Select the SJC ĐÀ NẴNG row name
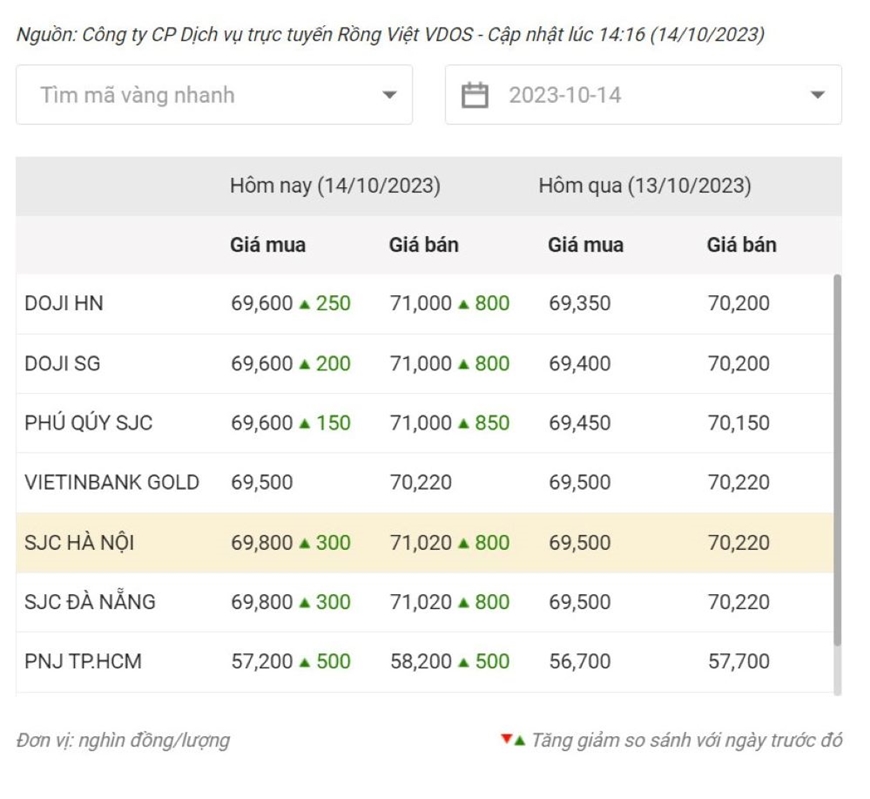Viewport: 870px width, 799px height. pos(90,601)
